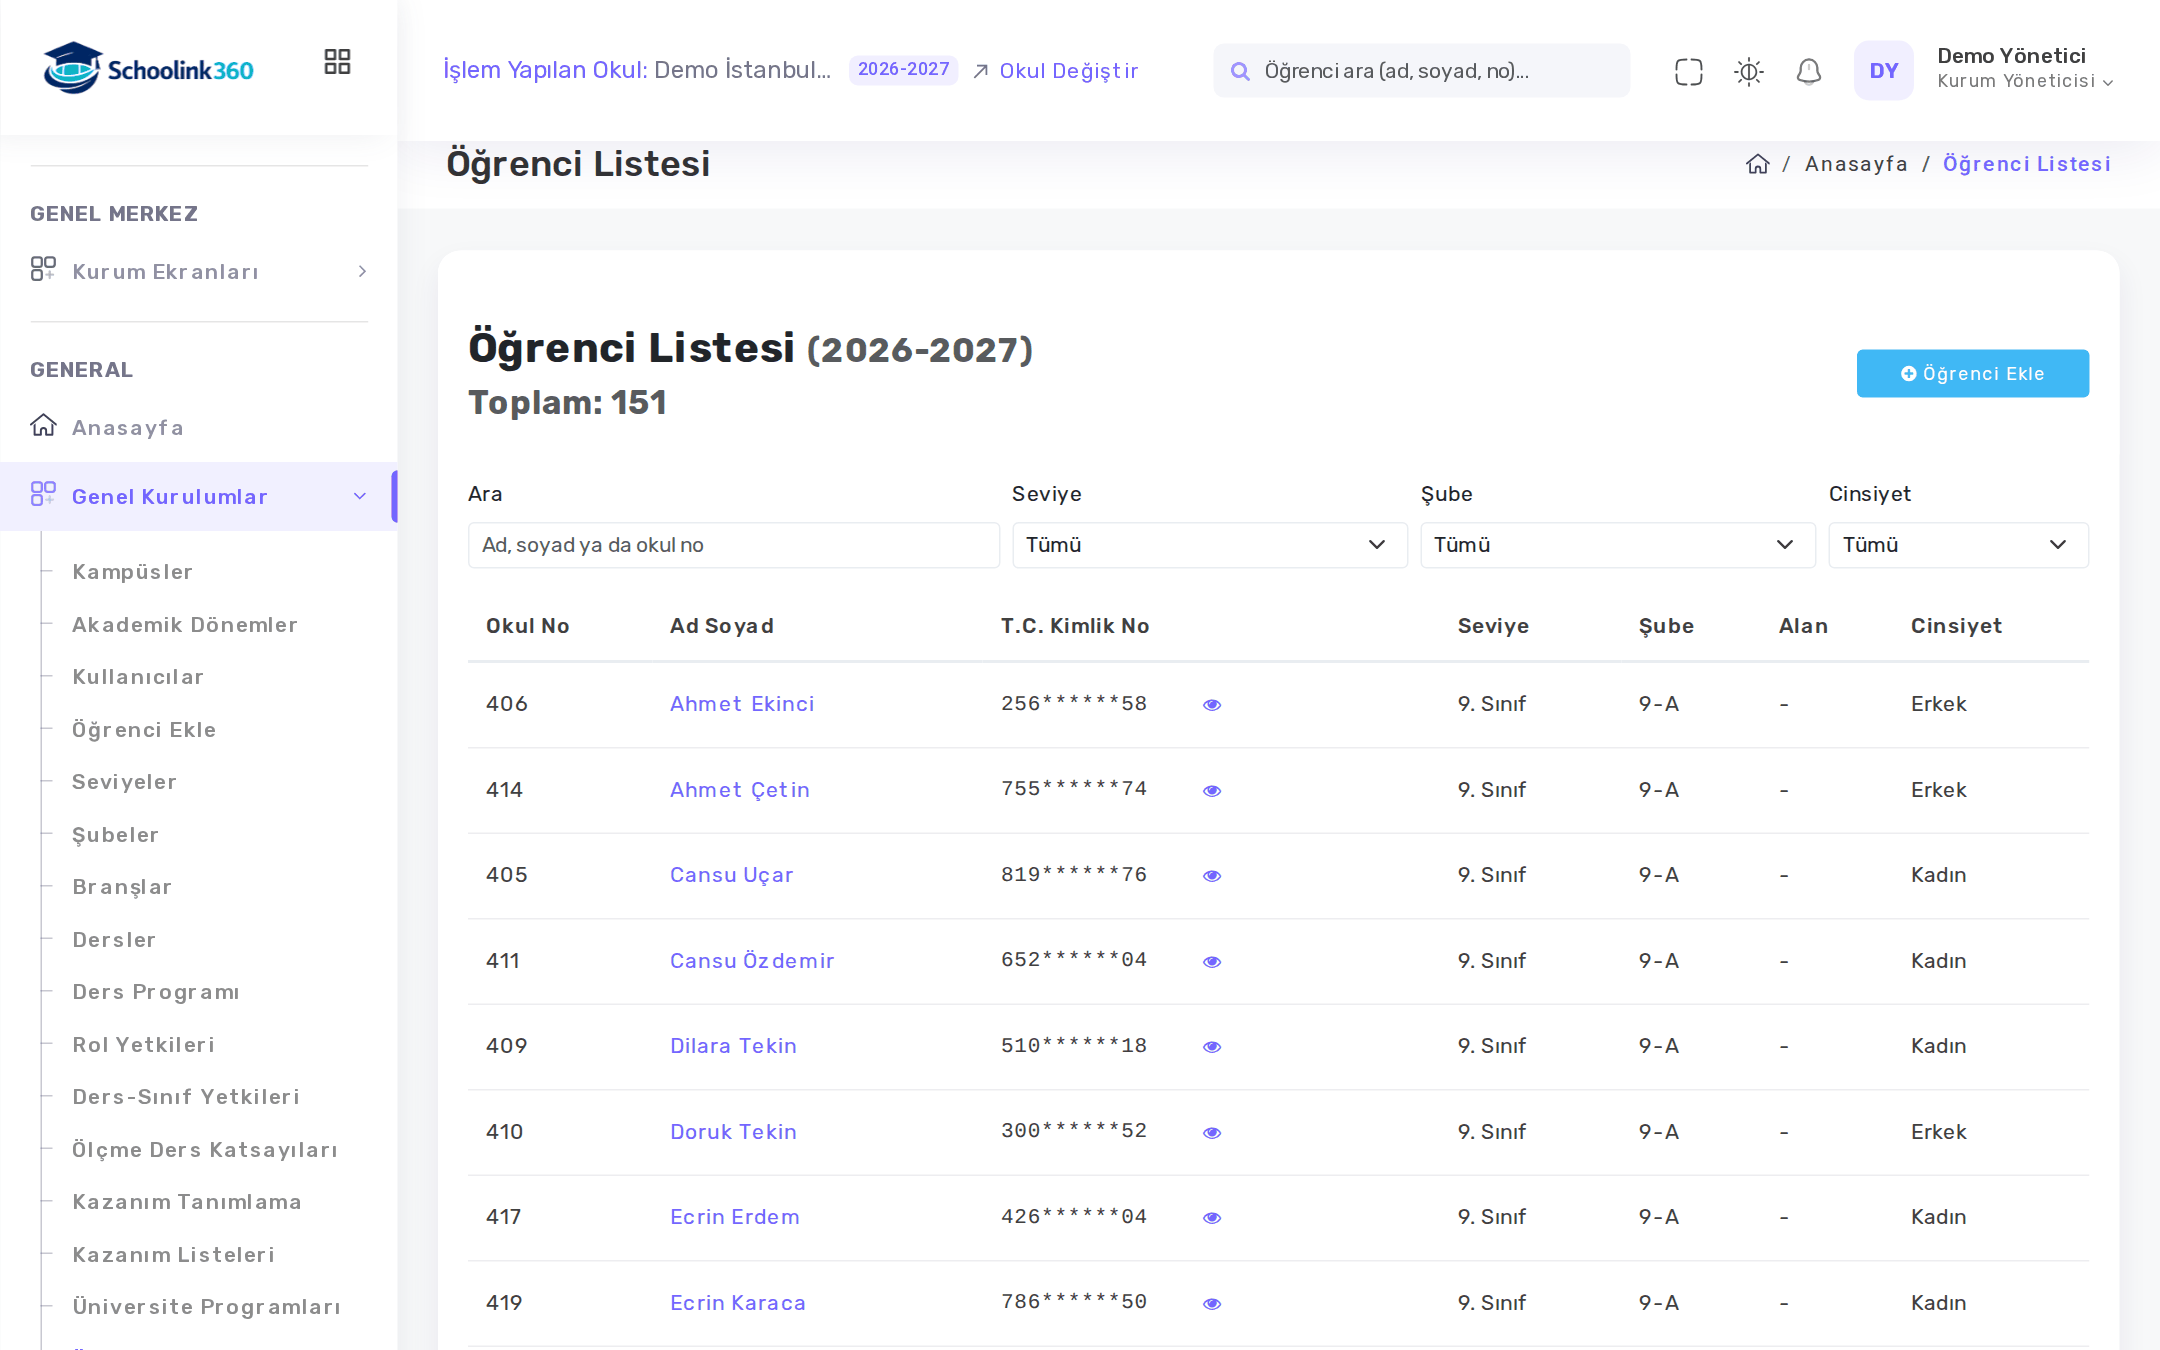Open the grid menu icon beside logo

337,62
